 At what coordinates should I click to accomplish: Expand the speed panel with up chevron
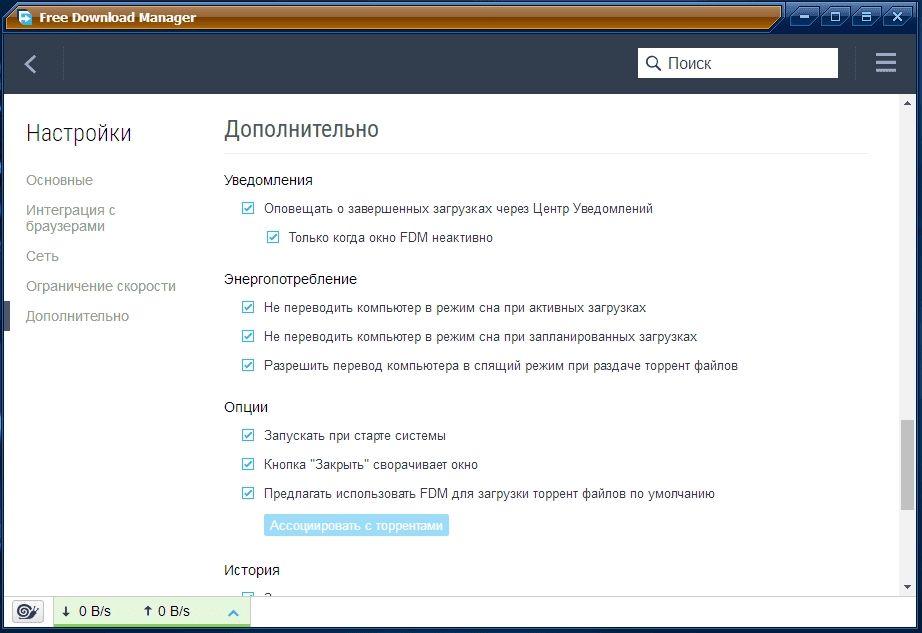click(x=233, y=613)
